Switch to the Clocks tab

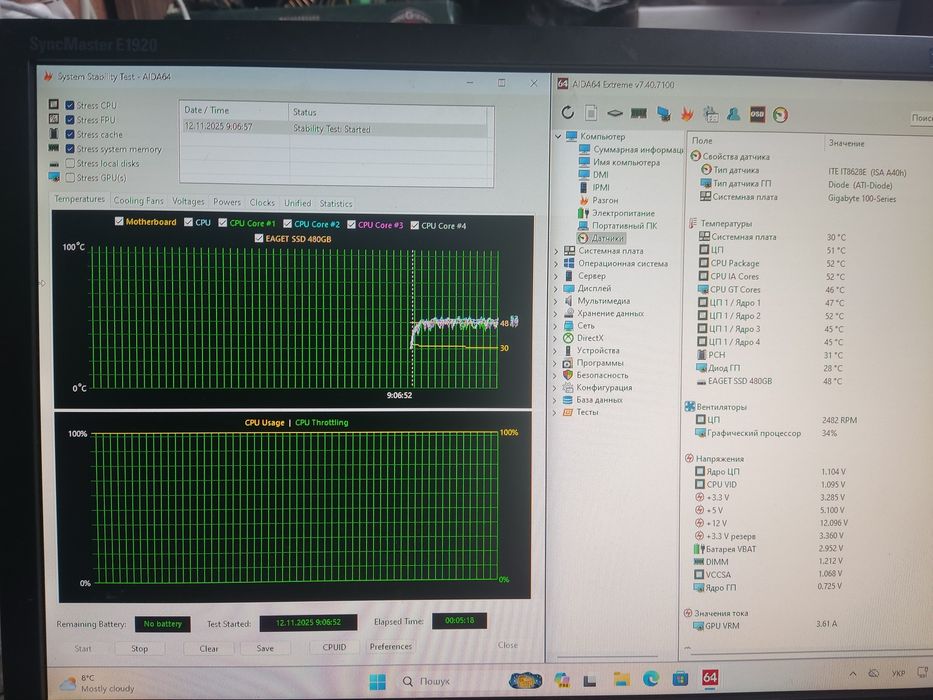tap(262, 202)
